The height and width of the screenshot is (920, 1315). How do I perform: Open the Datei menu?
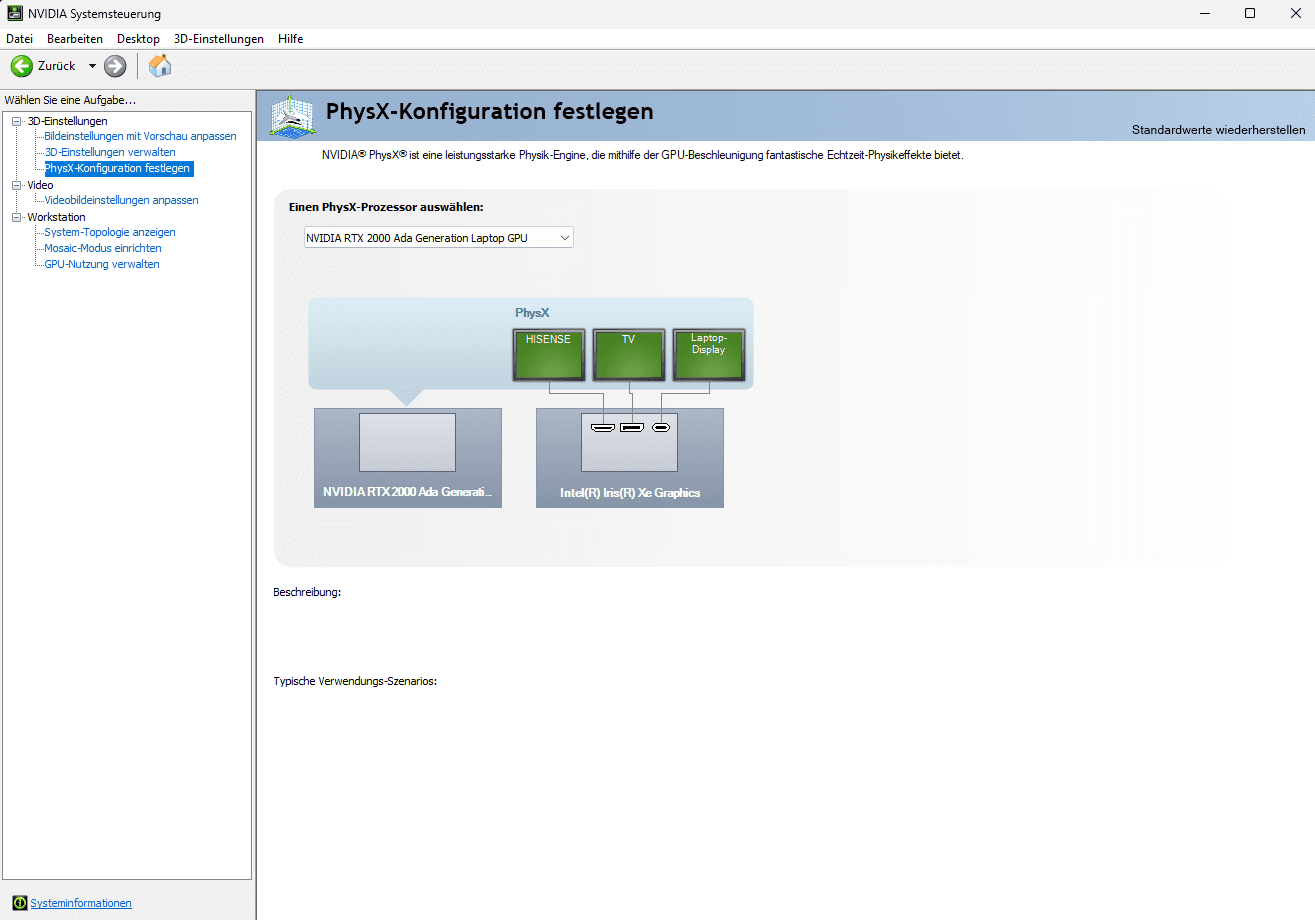pyautogui.click(x=20, y=39)
